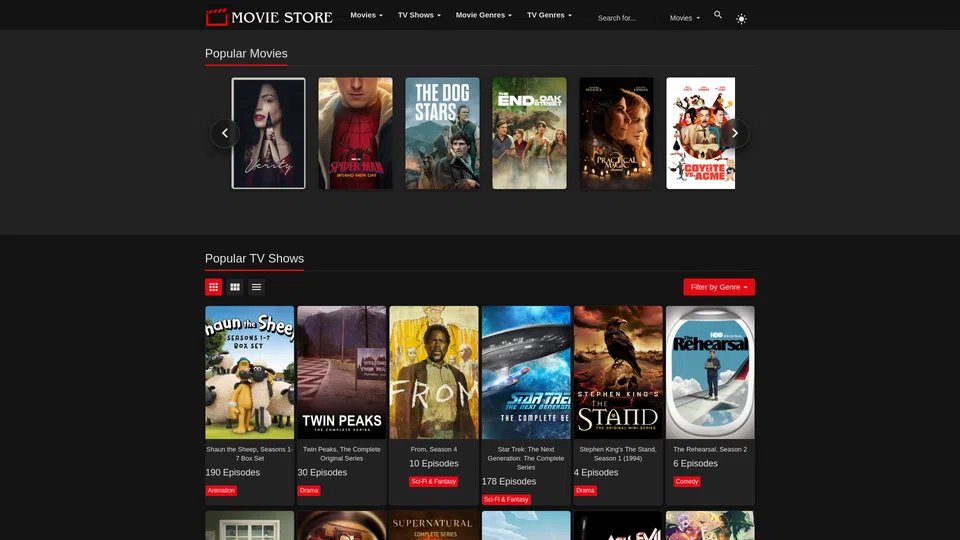Image resolution: width=960 pixels, height=540 pixels.
Task: Click the Sci-Fi & Fantasy tag under From
Action: (x=433, y=482)
